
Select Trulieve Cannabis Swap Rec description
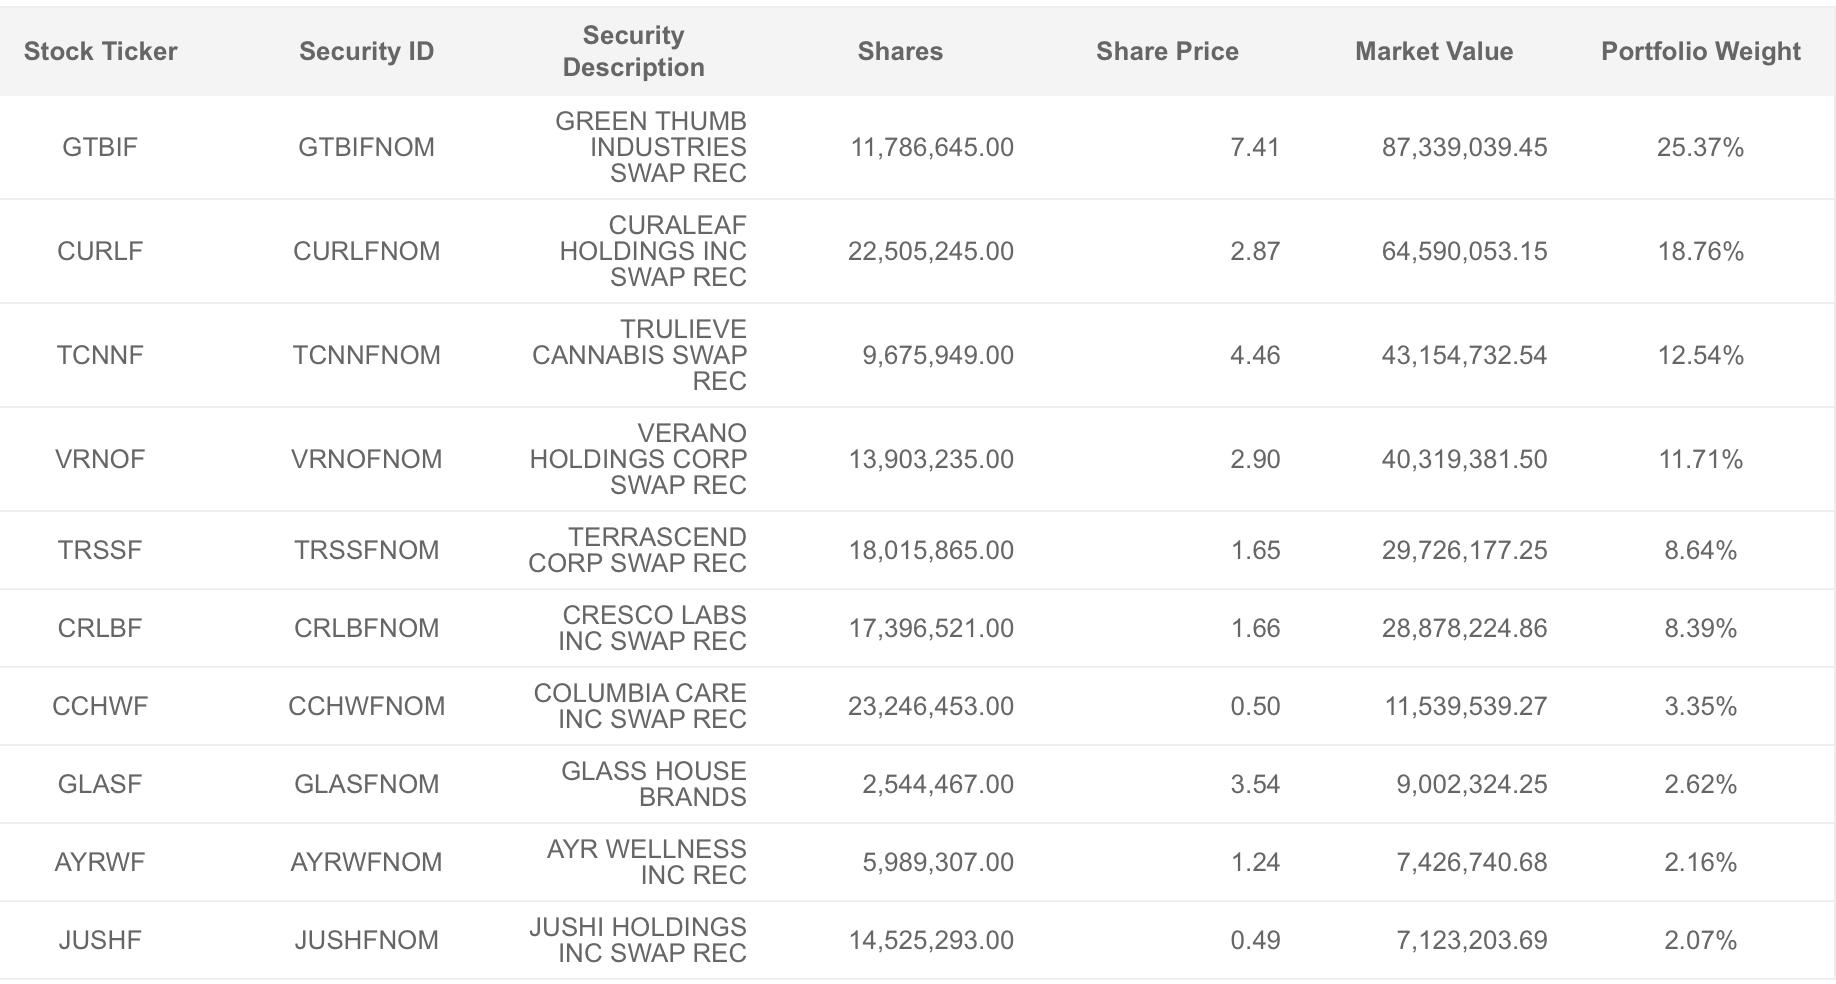(639, 356)
